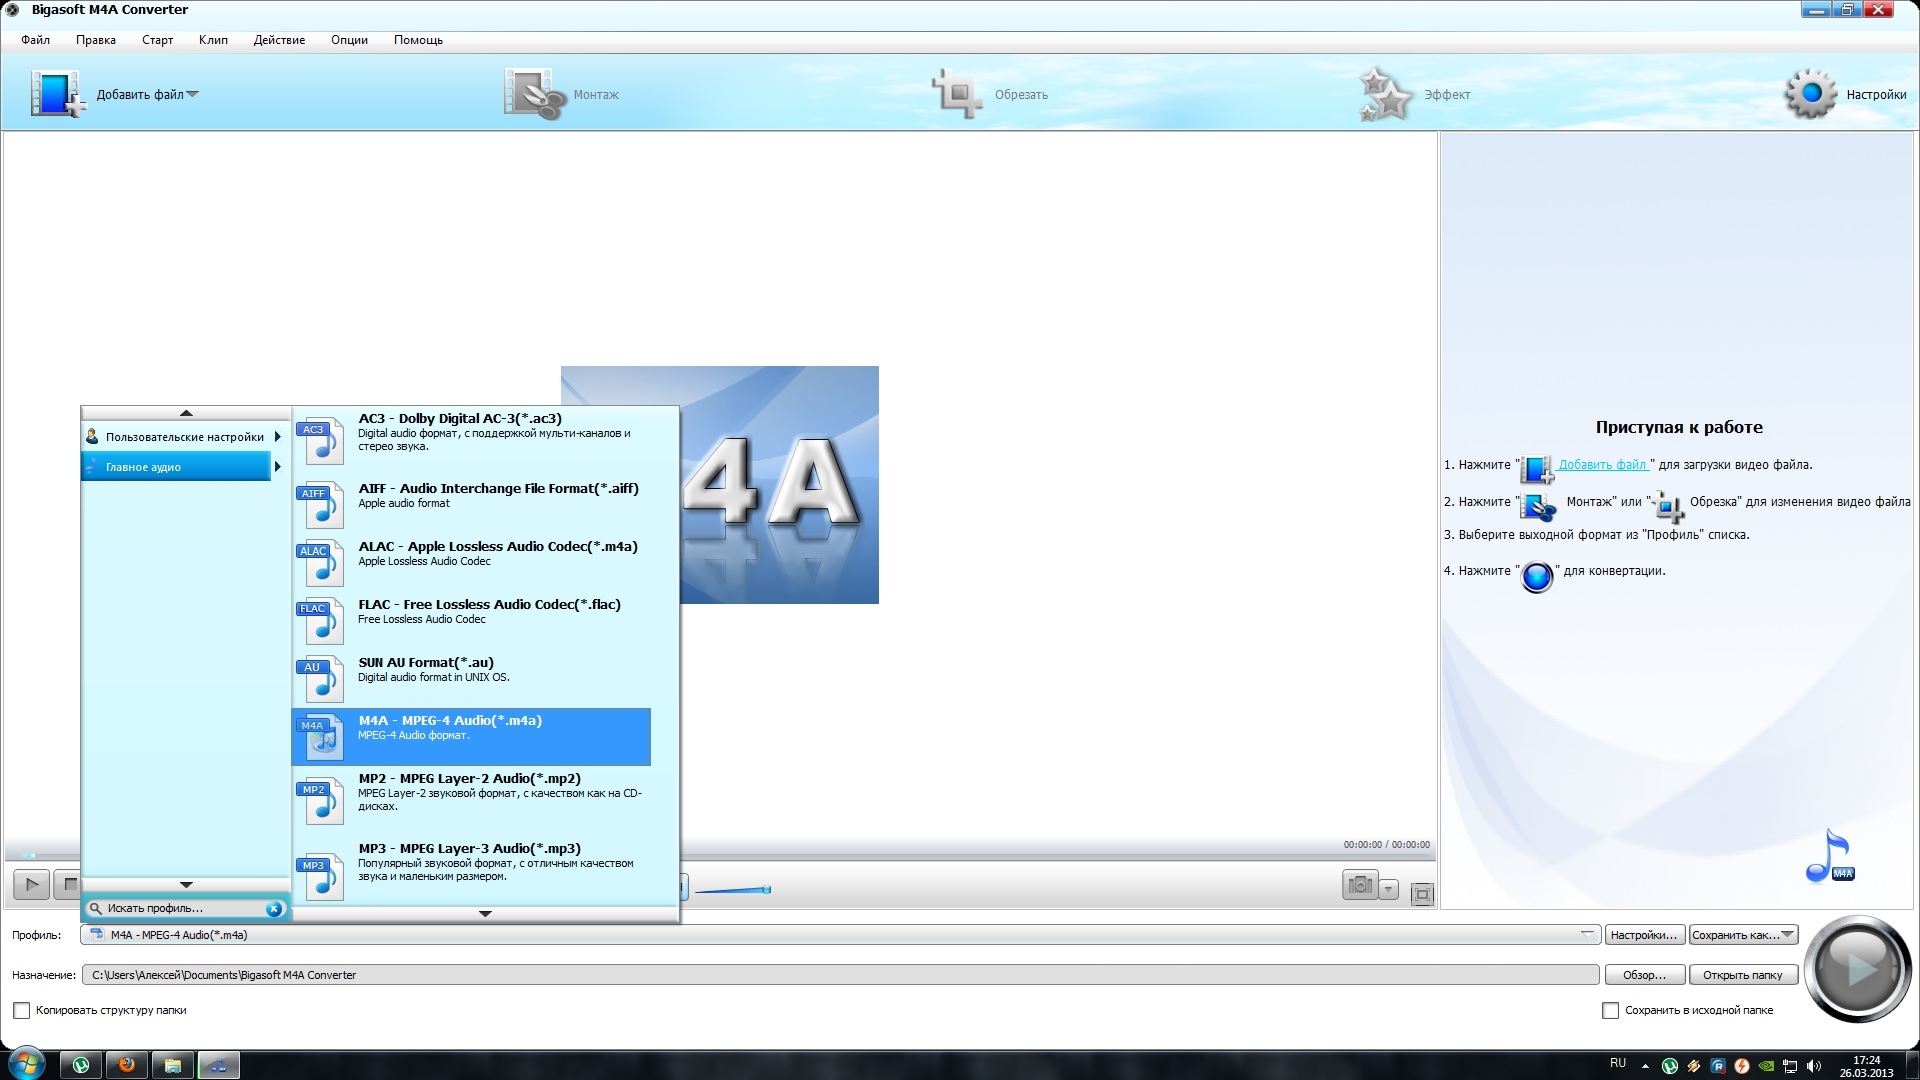Open the Действие menu
The image size is (1920, 1080).
pos(279,40)
